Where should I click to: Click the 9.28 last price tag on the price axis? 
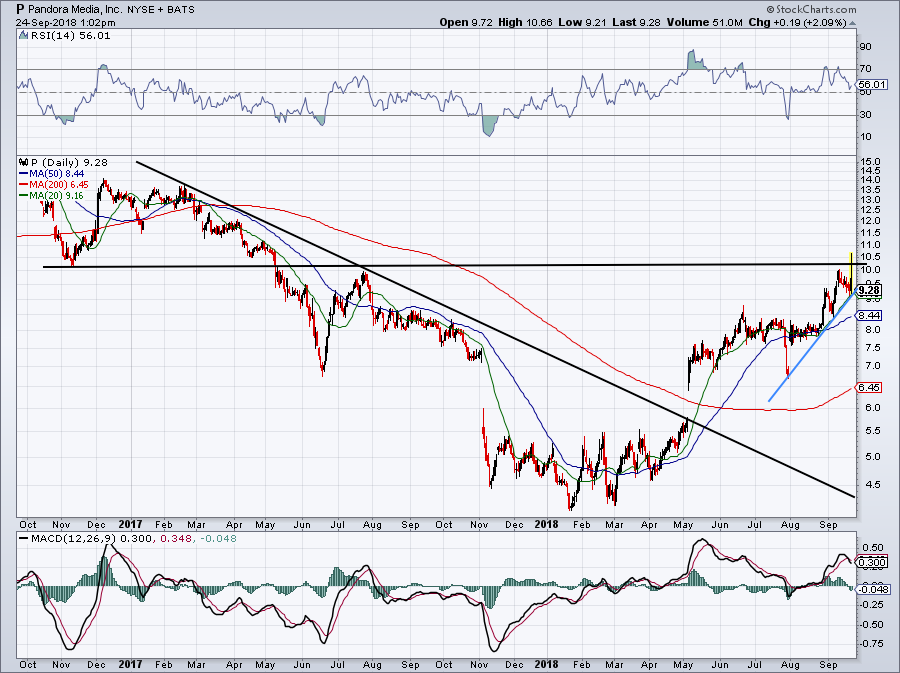pos(870,290)
